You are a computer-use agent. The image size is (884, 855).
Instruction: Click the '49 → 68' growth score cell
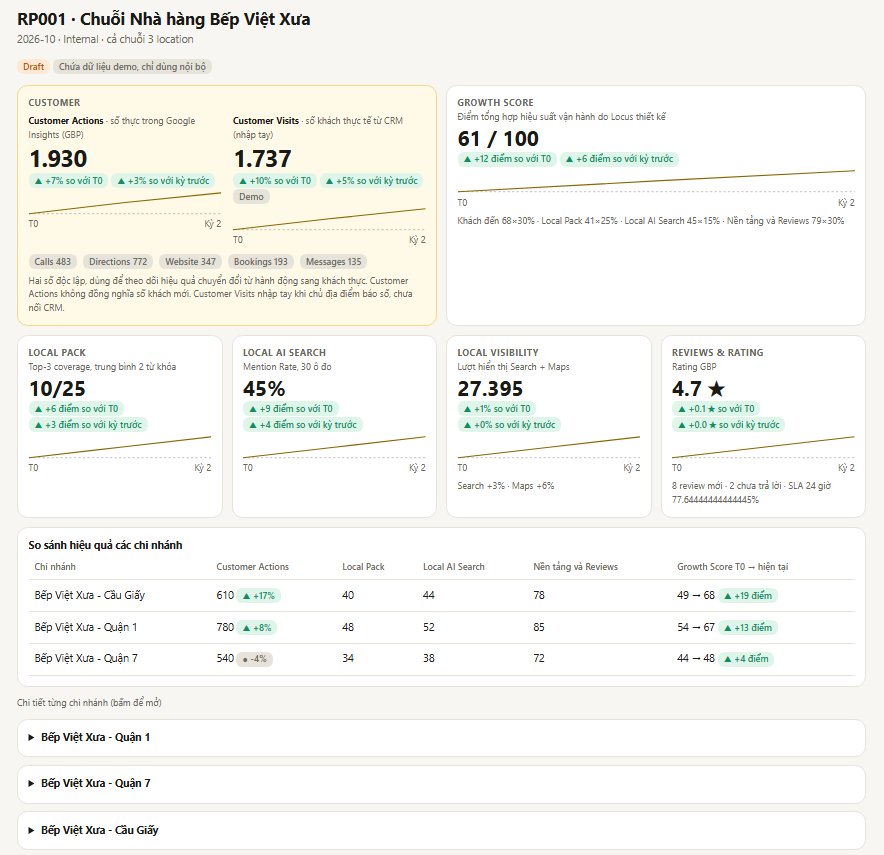click(696, 596)
